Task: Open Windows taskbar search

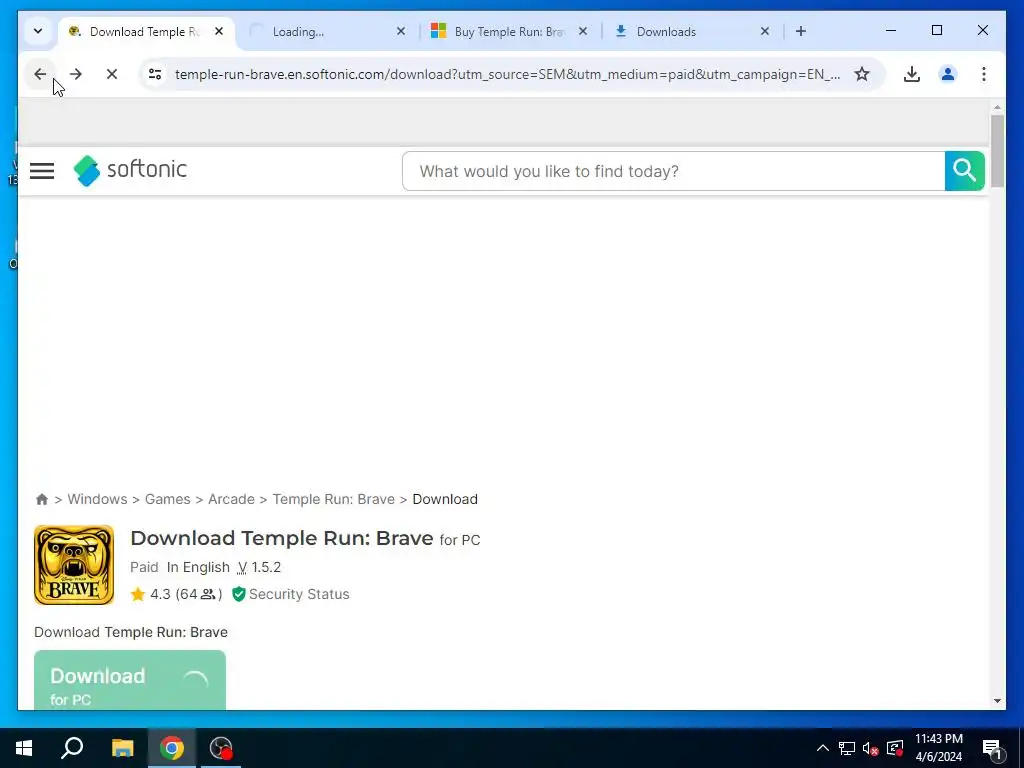Action: 72,748
